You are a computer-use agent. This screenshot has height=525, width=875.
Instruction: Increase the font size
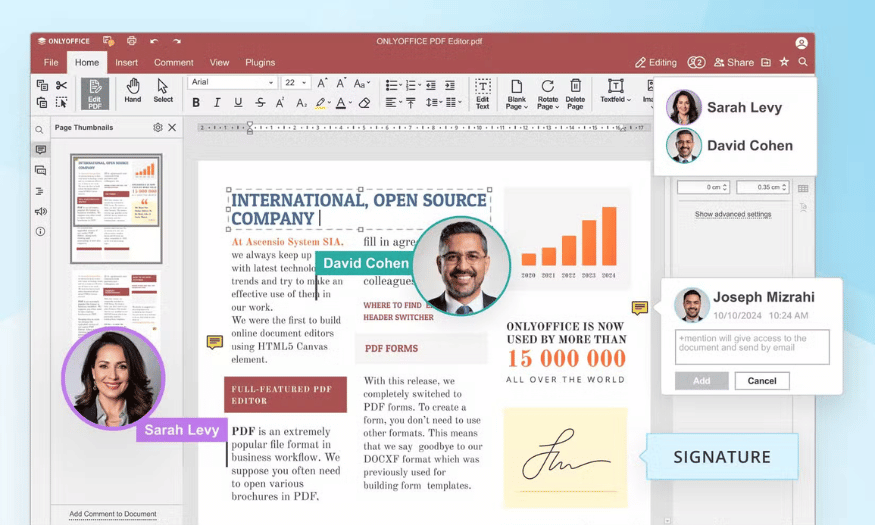tap(322, 83)
